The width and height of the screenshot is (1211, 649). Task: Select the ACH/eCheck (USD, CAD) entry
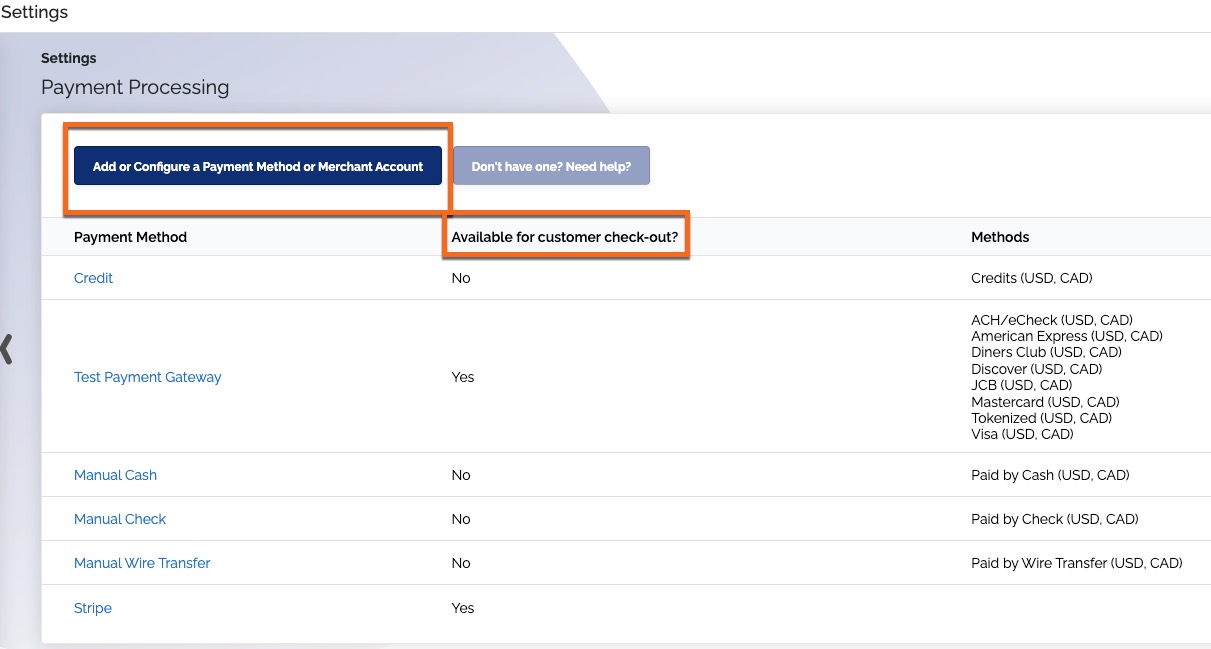tap(1051, 320)
